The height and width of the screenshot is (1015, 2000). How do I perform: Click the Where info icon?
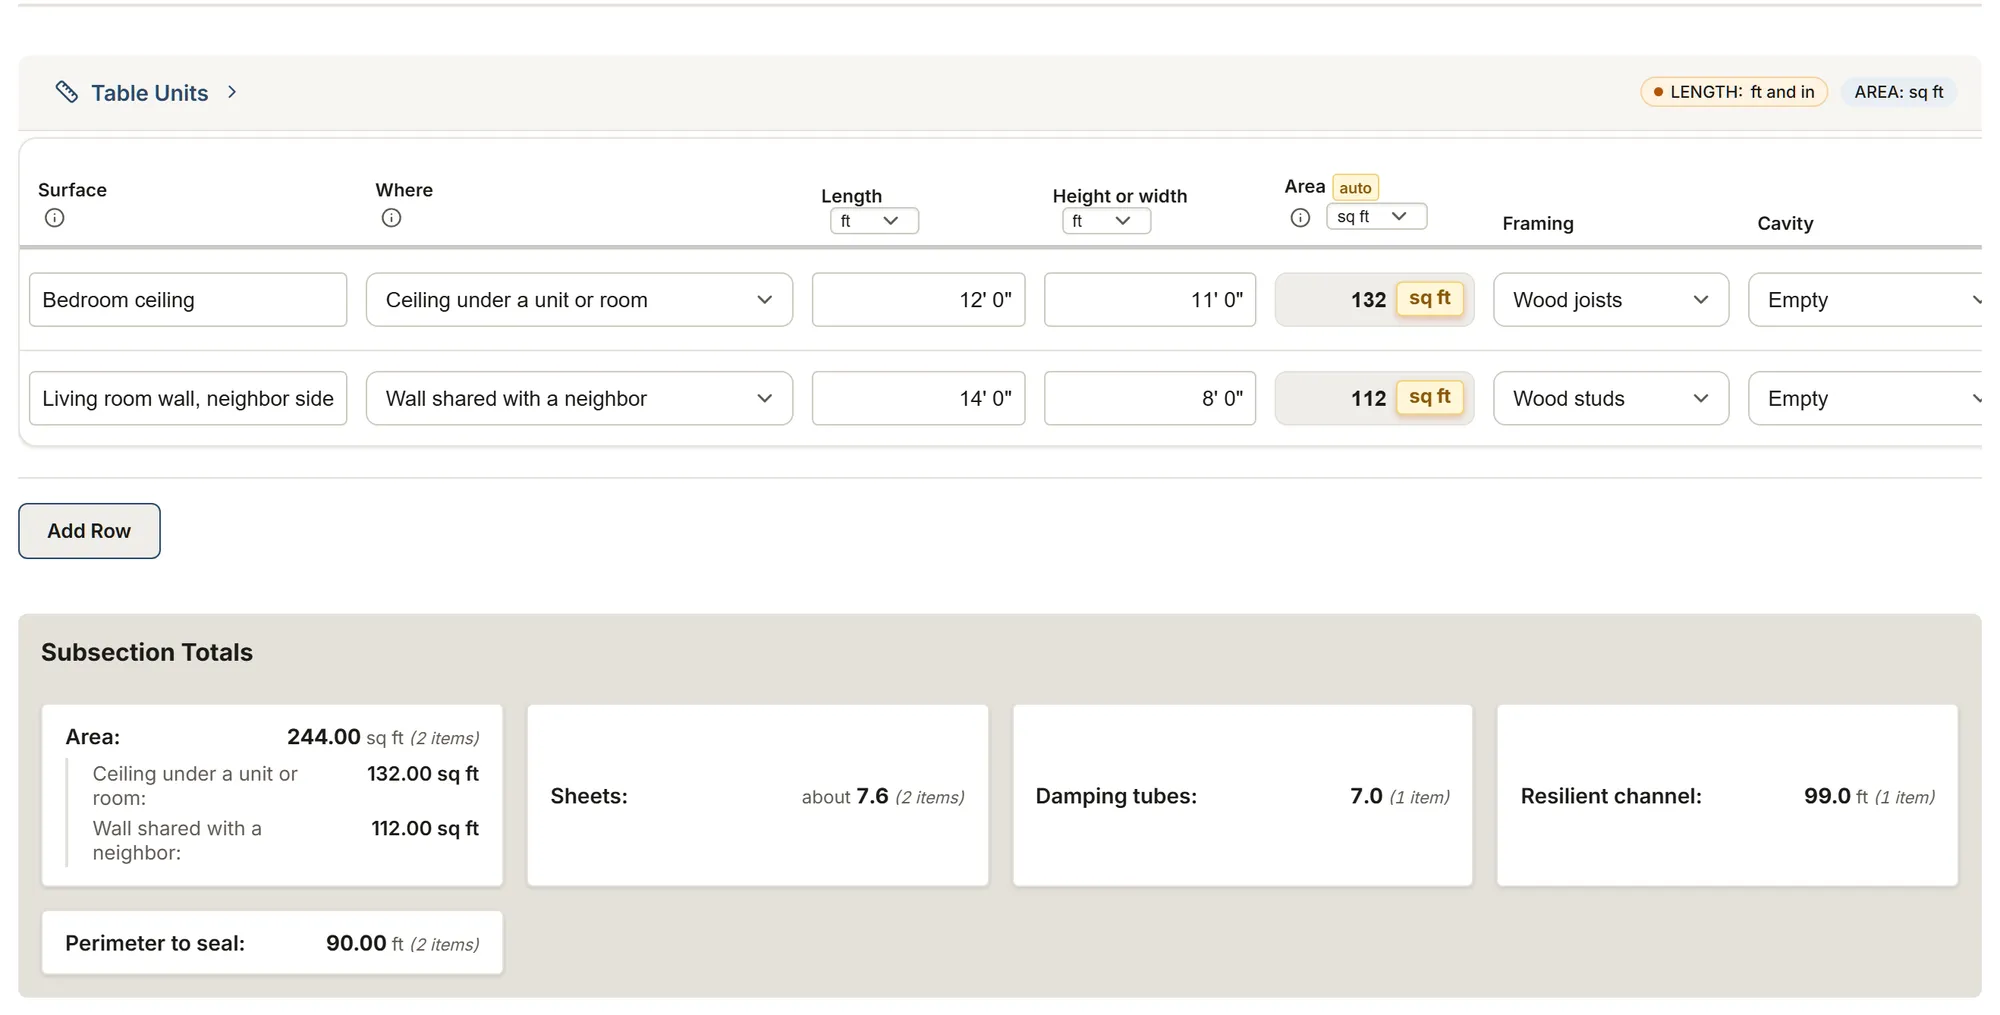tap(391, 218)
